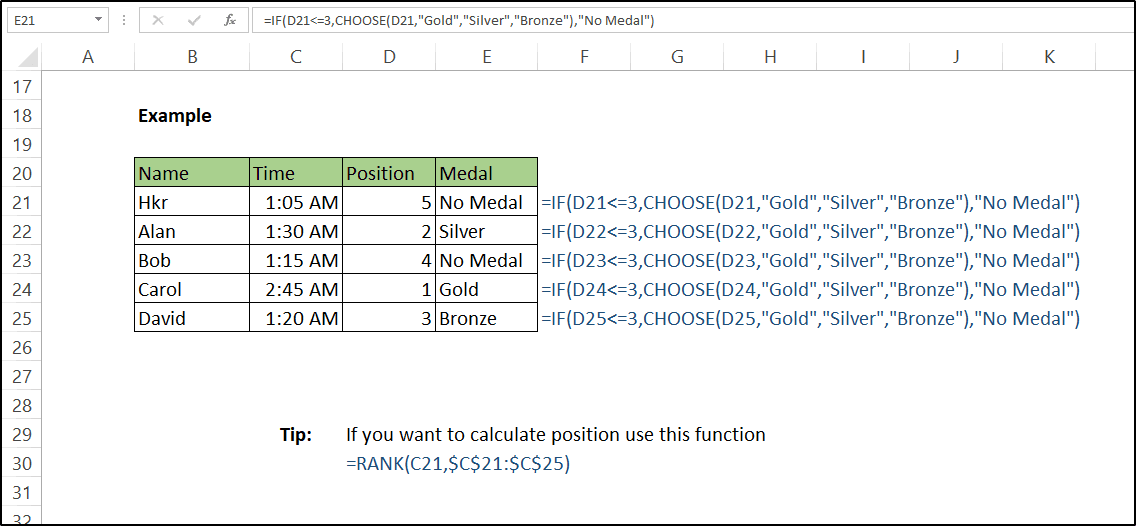Image resolution: width=1136 pixels, height=526 pixels.
Task: Click the bold Example heading cell
Action: point(175,116)
